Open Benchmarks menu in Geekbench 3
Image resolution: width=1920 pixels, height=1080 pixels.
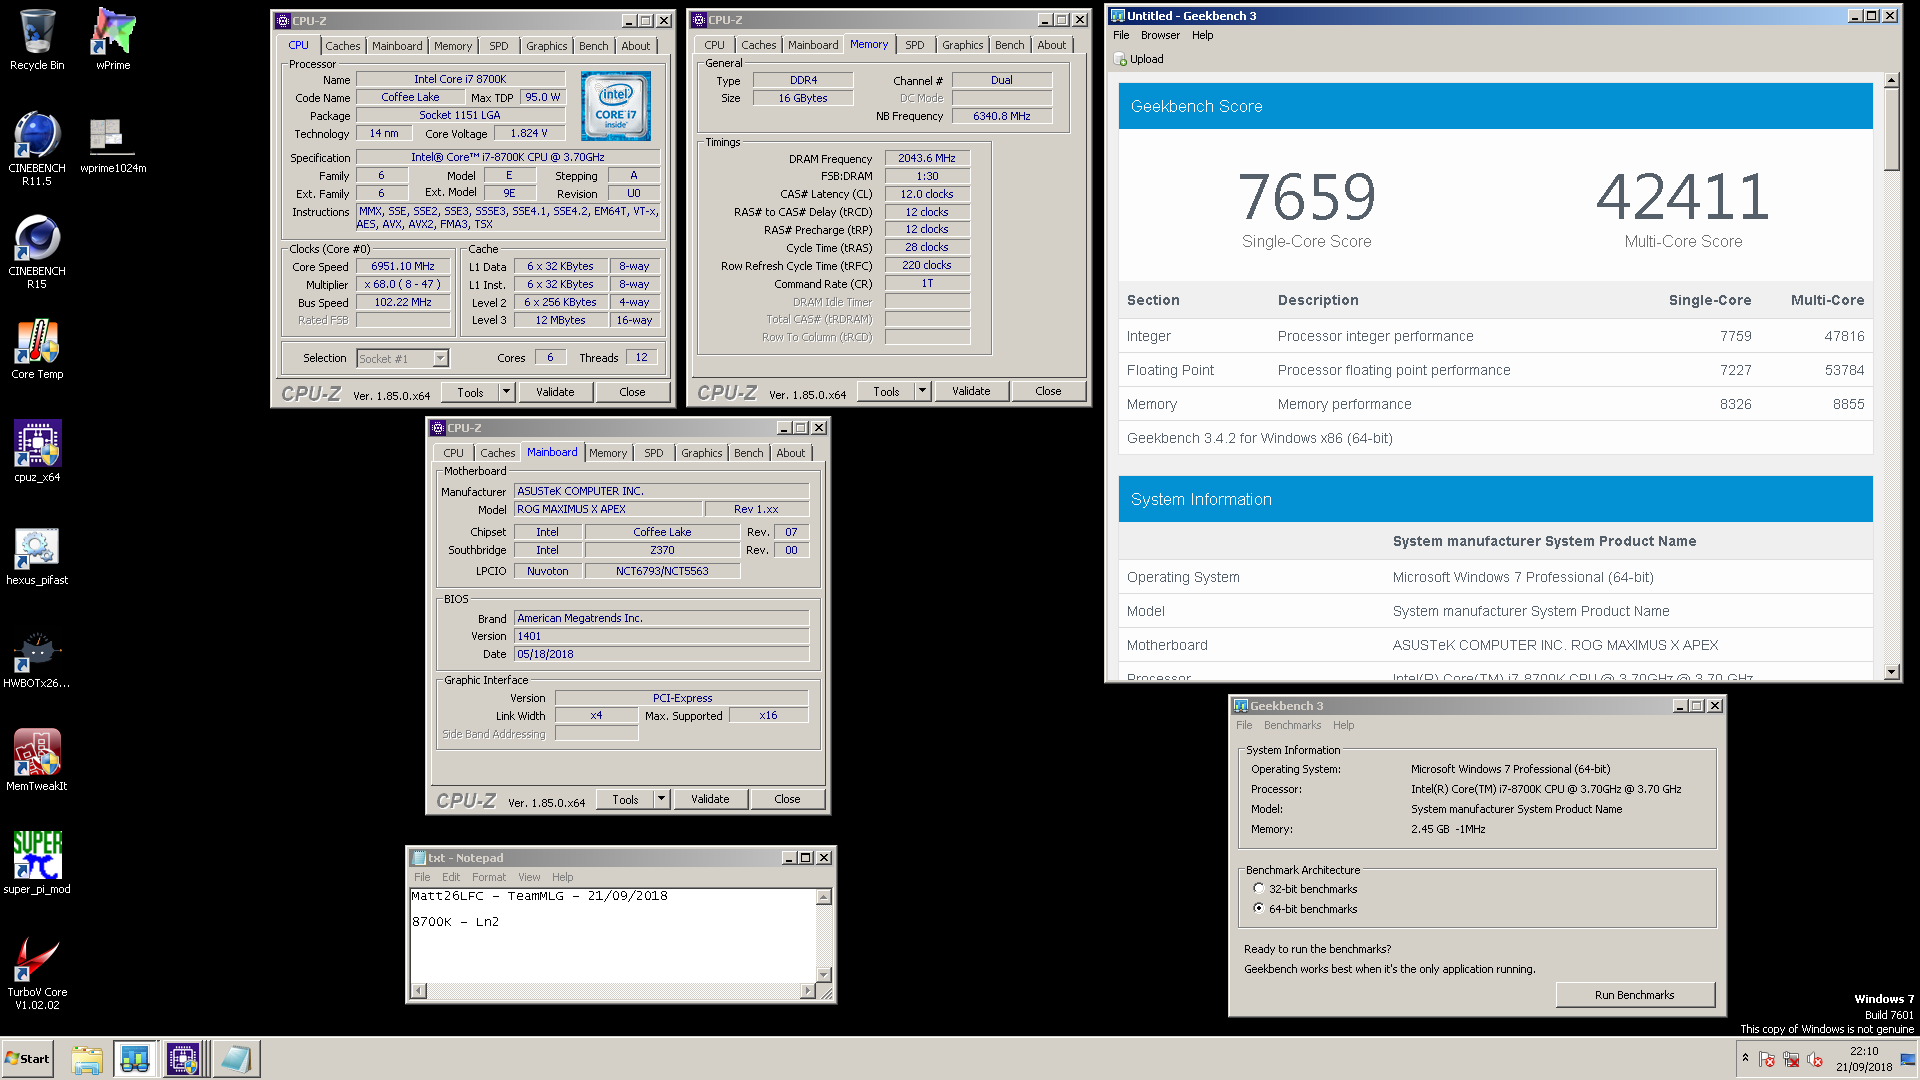point(1292,725)
